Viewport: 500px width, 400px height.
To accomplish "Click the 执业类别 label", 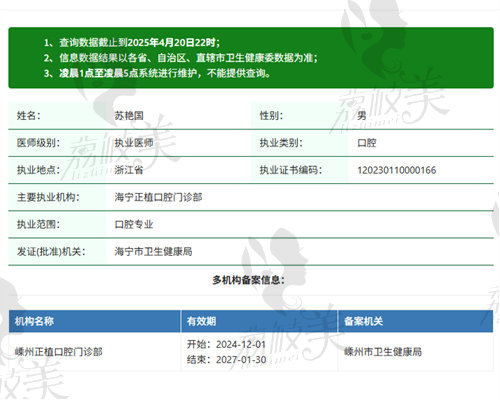I will point(281,143).
